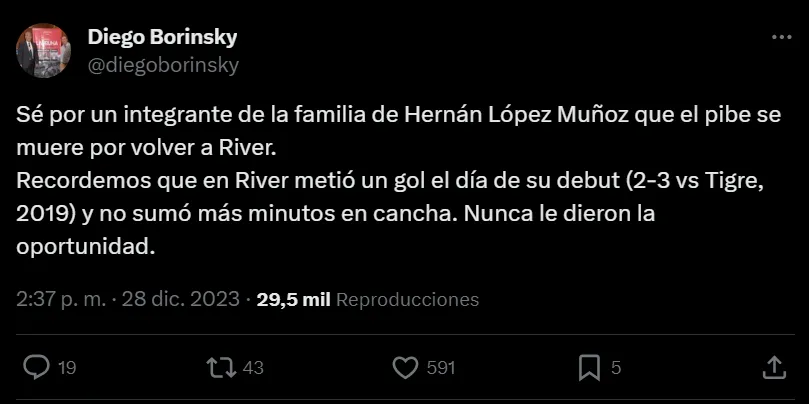Click the word 'oportunidad.' ending the tweet
The height and width of the screenshot is (404, 809).
click(x=87, y=248)
